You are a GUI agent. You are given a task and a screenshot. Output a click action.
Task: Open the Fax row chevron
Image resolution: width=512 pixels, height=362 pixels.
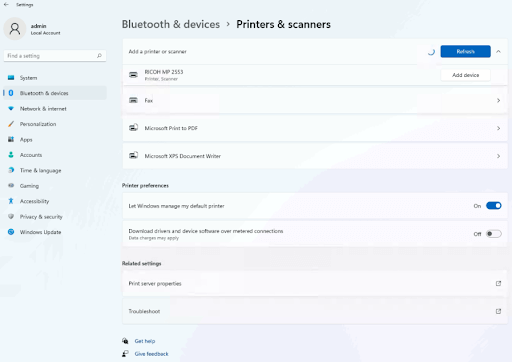[x=498, y=100]
